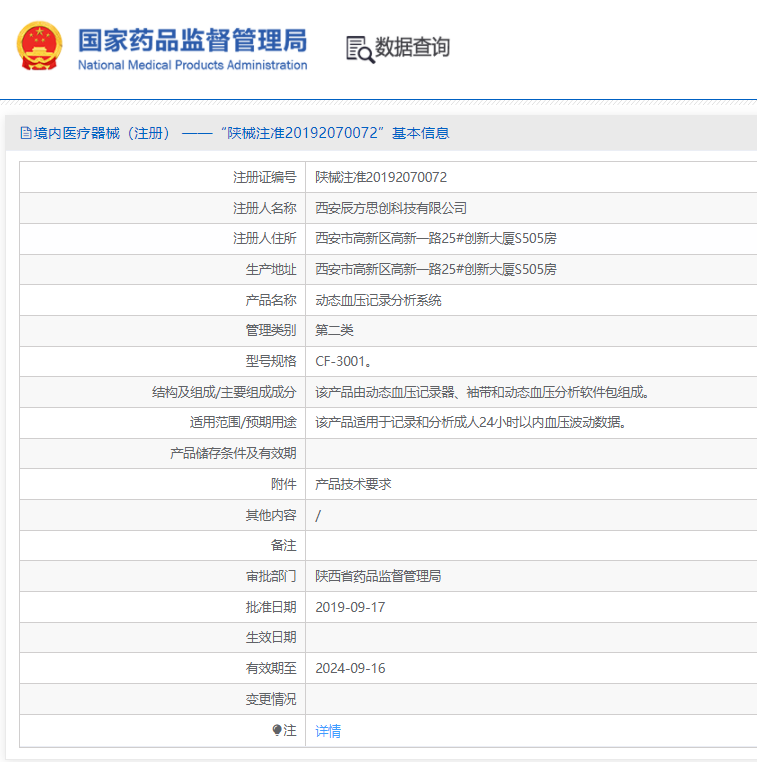This screenshot has height=762, width=757.
Task: Click the document icon before 境内医疗器械
Action: 26,133
